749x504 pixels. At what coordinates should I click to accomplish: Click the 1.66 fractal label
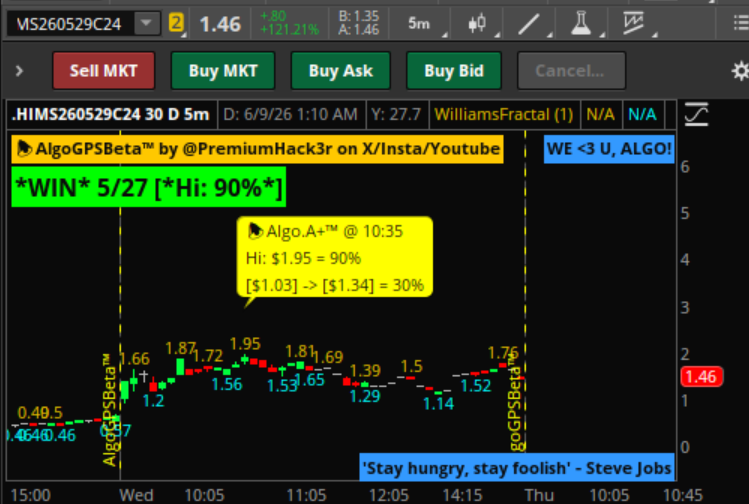[134, 359]
